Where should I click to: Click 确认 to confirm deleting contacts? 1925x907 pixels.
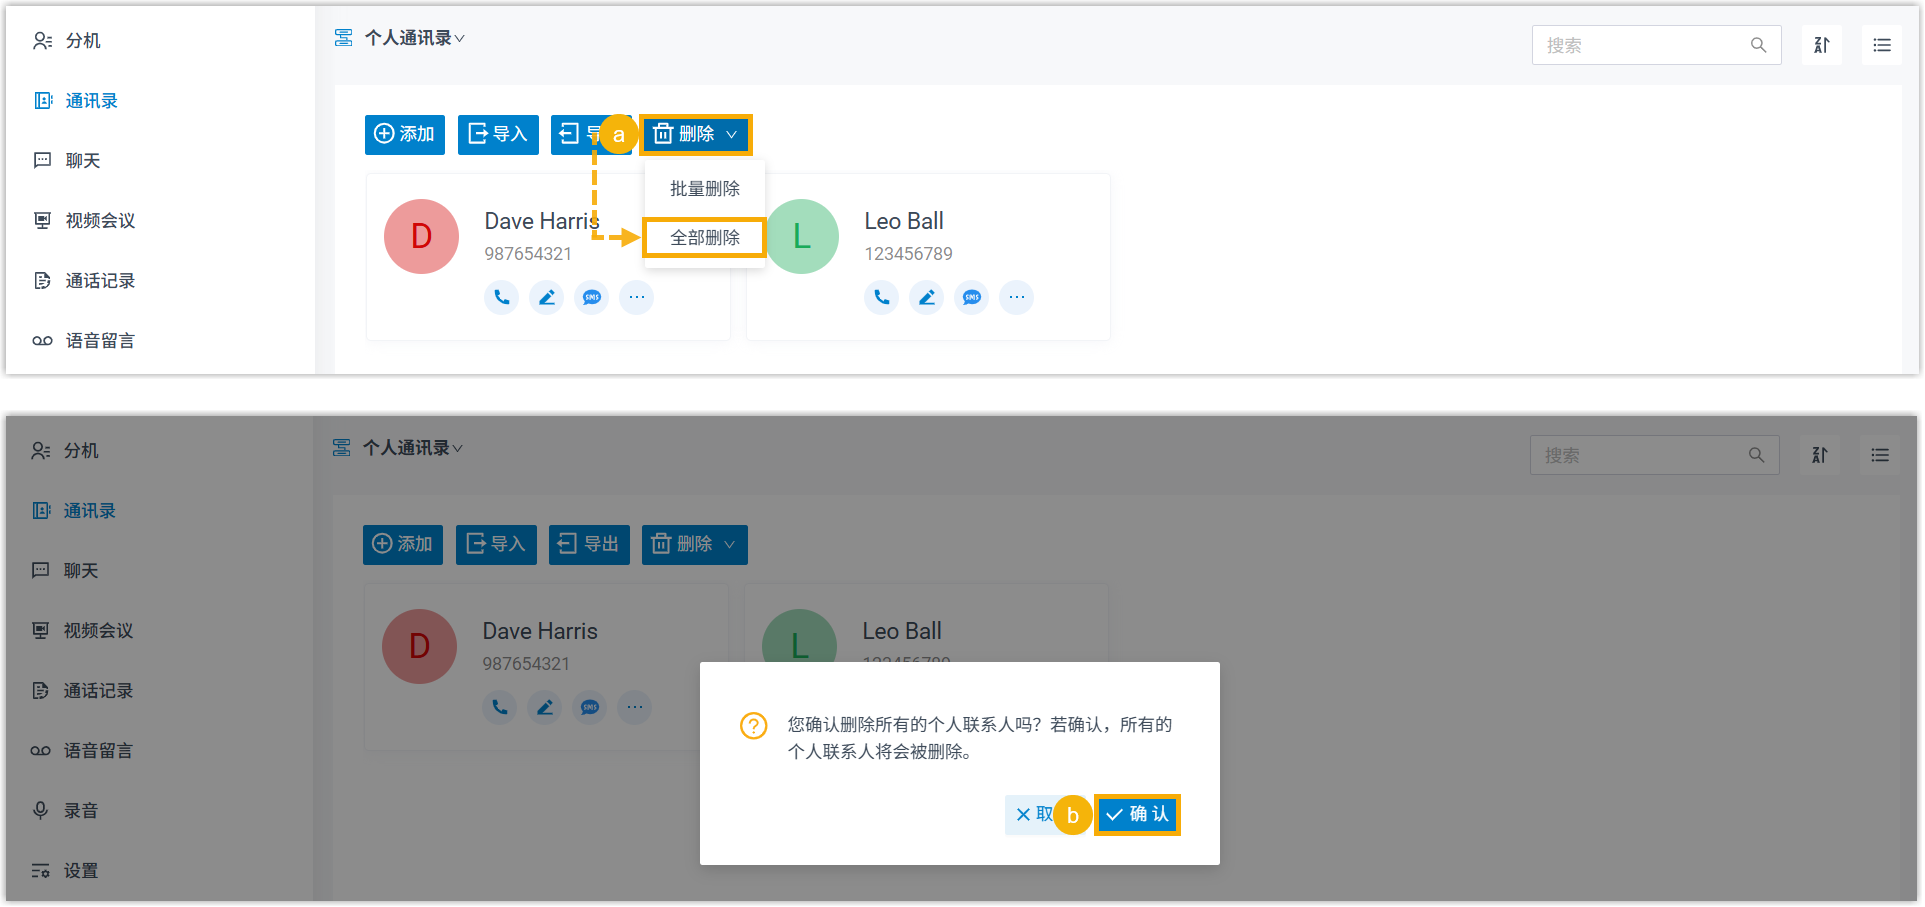click(1137, 814)
